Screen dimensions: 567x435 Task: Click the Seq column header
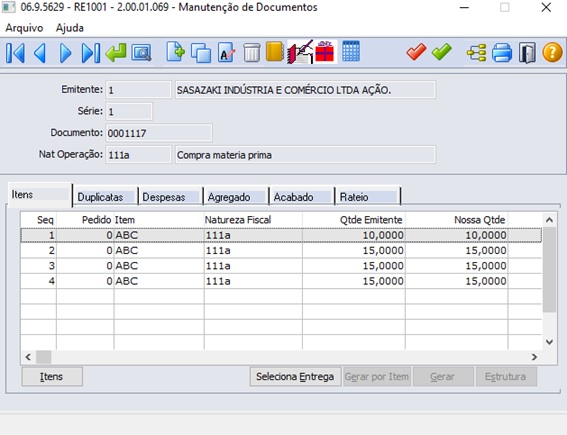coord(39,220)
